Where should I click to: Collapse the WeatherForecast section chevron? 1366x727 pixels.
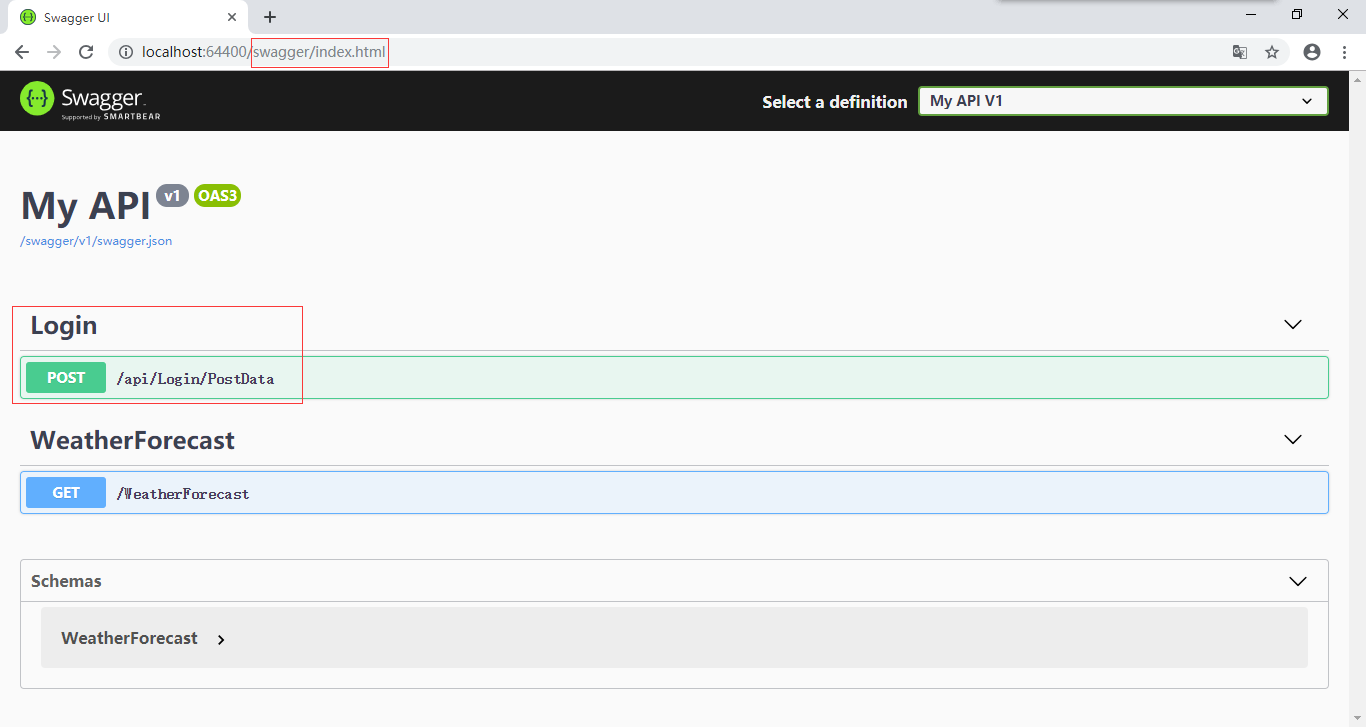tap(1293, 440)
